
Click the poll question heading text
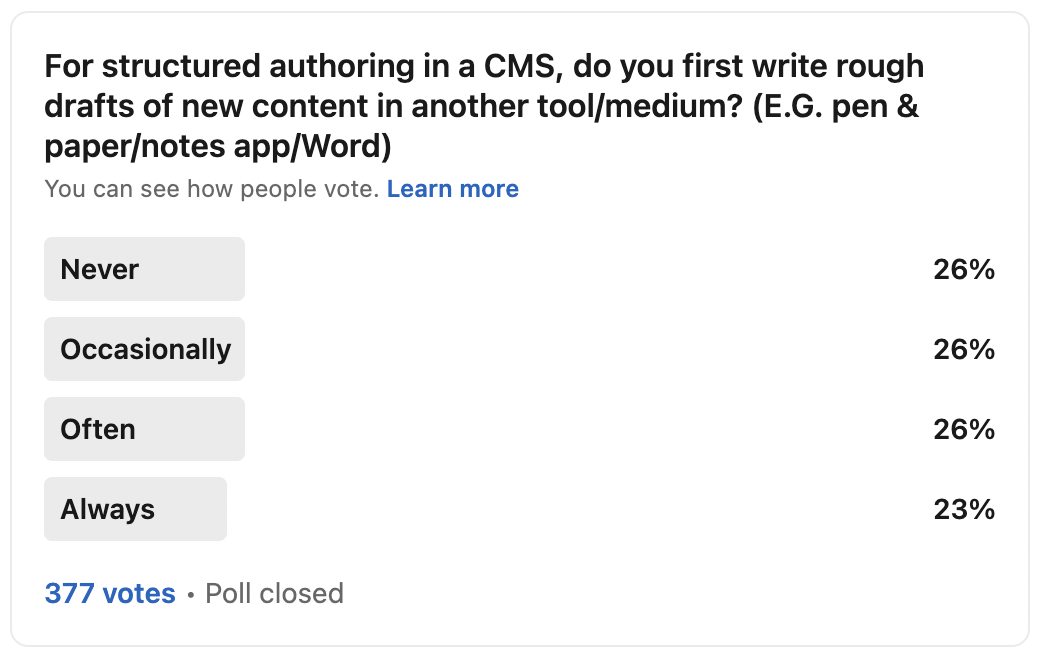[x=484, y=107]
